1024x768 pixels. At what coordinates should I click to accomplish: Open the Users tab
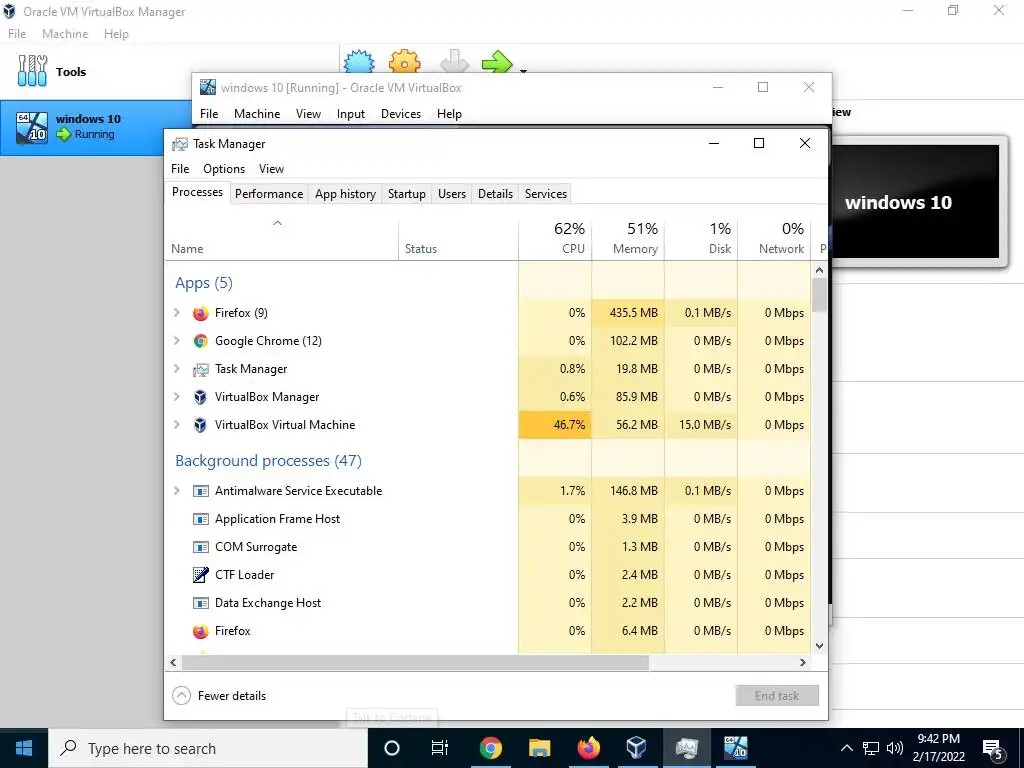(452, 194)
